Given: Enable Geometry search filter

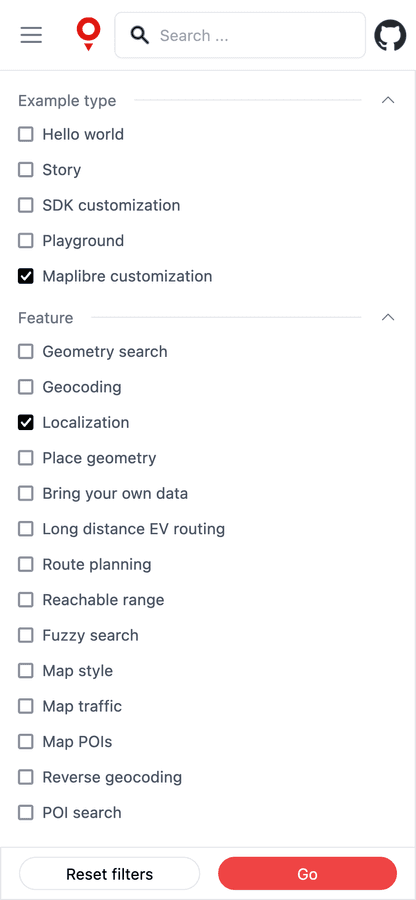Looking at the screenshot, I should coord(26,352).
